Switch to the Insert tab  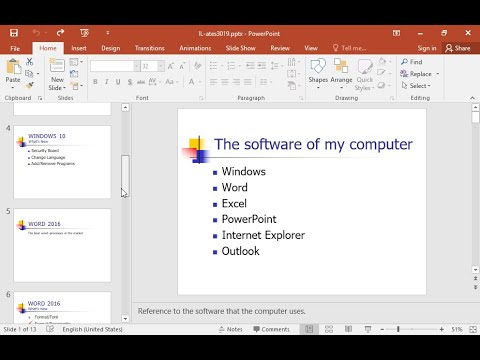click(79, 48)
